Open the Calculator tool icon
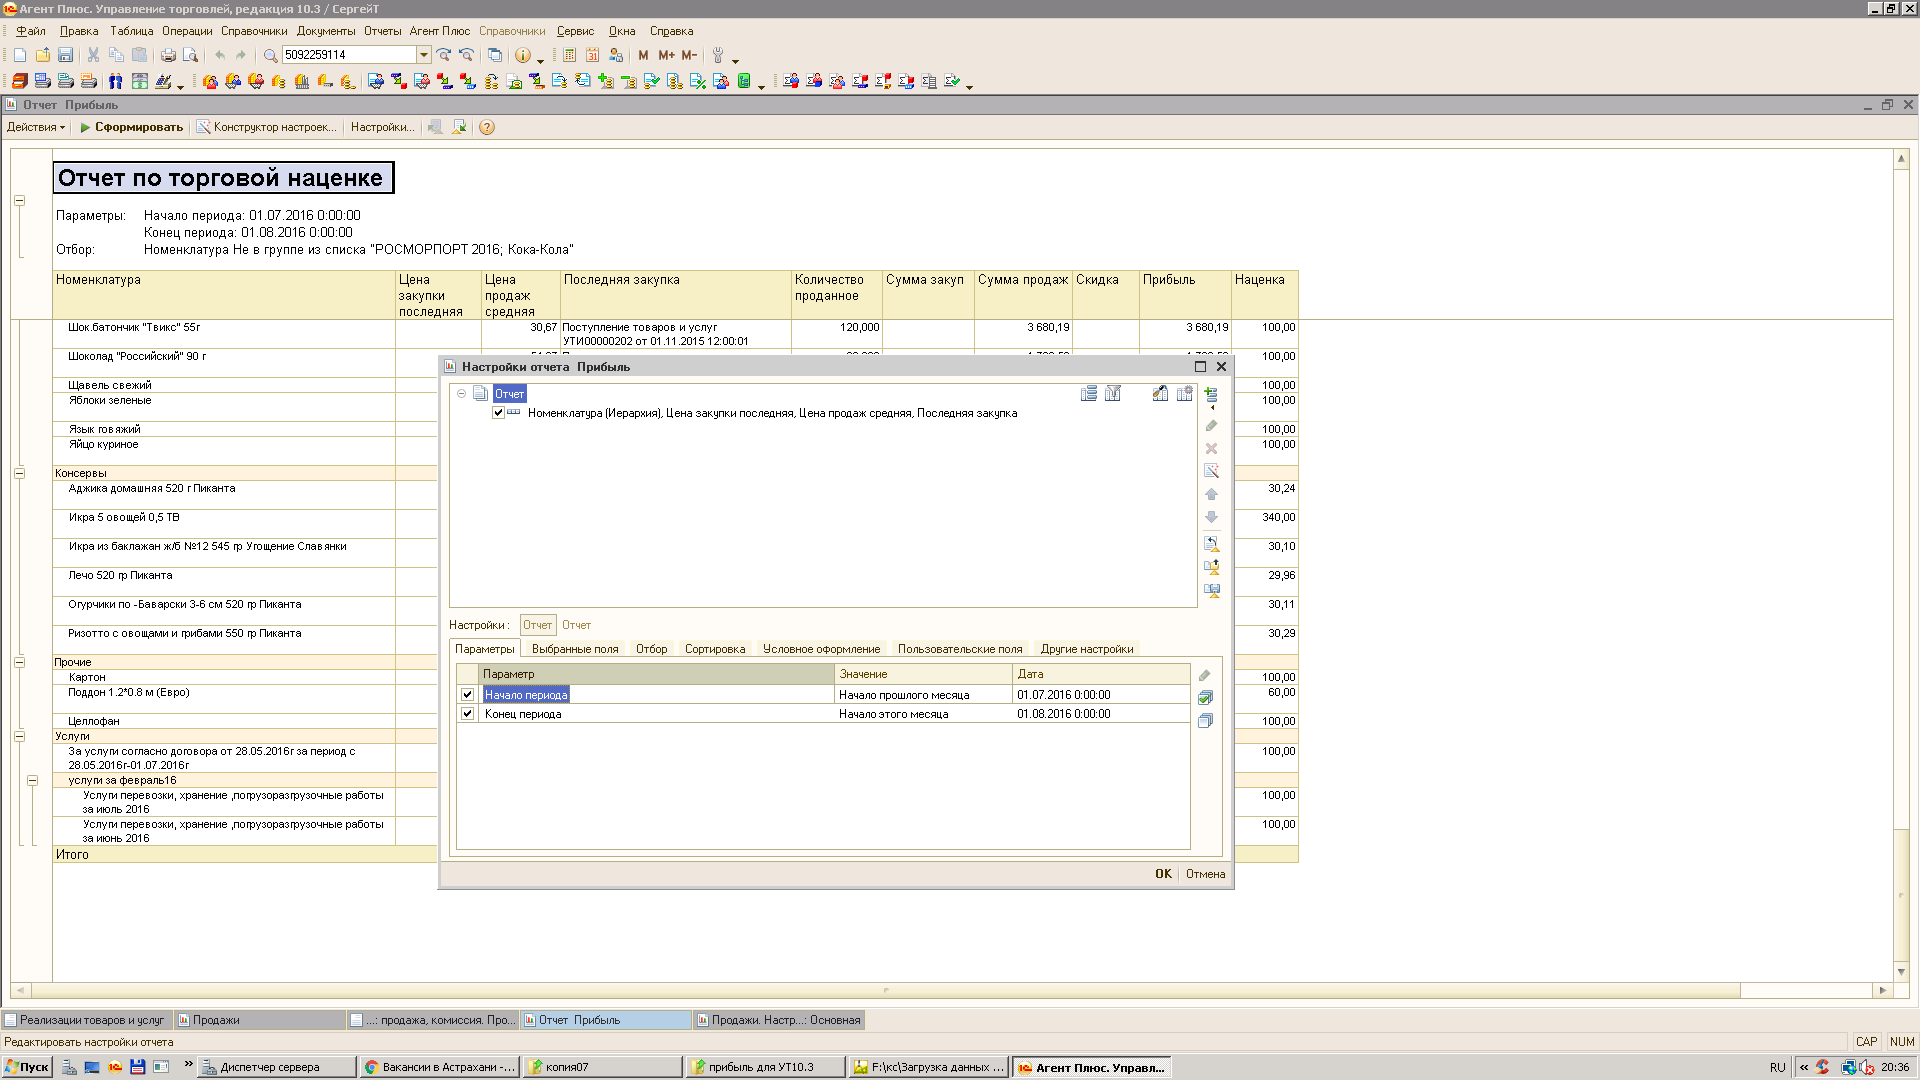 (569, 55)
